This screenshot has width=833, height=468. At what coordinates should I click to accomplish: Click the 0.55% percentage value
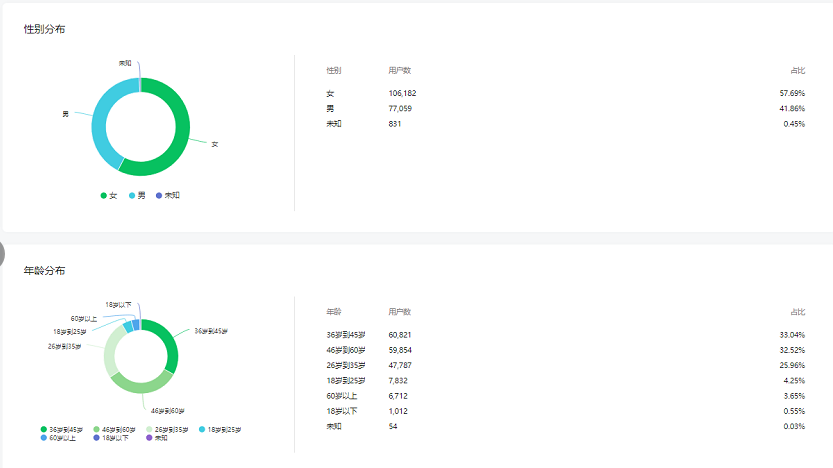tap(794, 411)
